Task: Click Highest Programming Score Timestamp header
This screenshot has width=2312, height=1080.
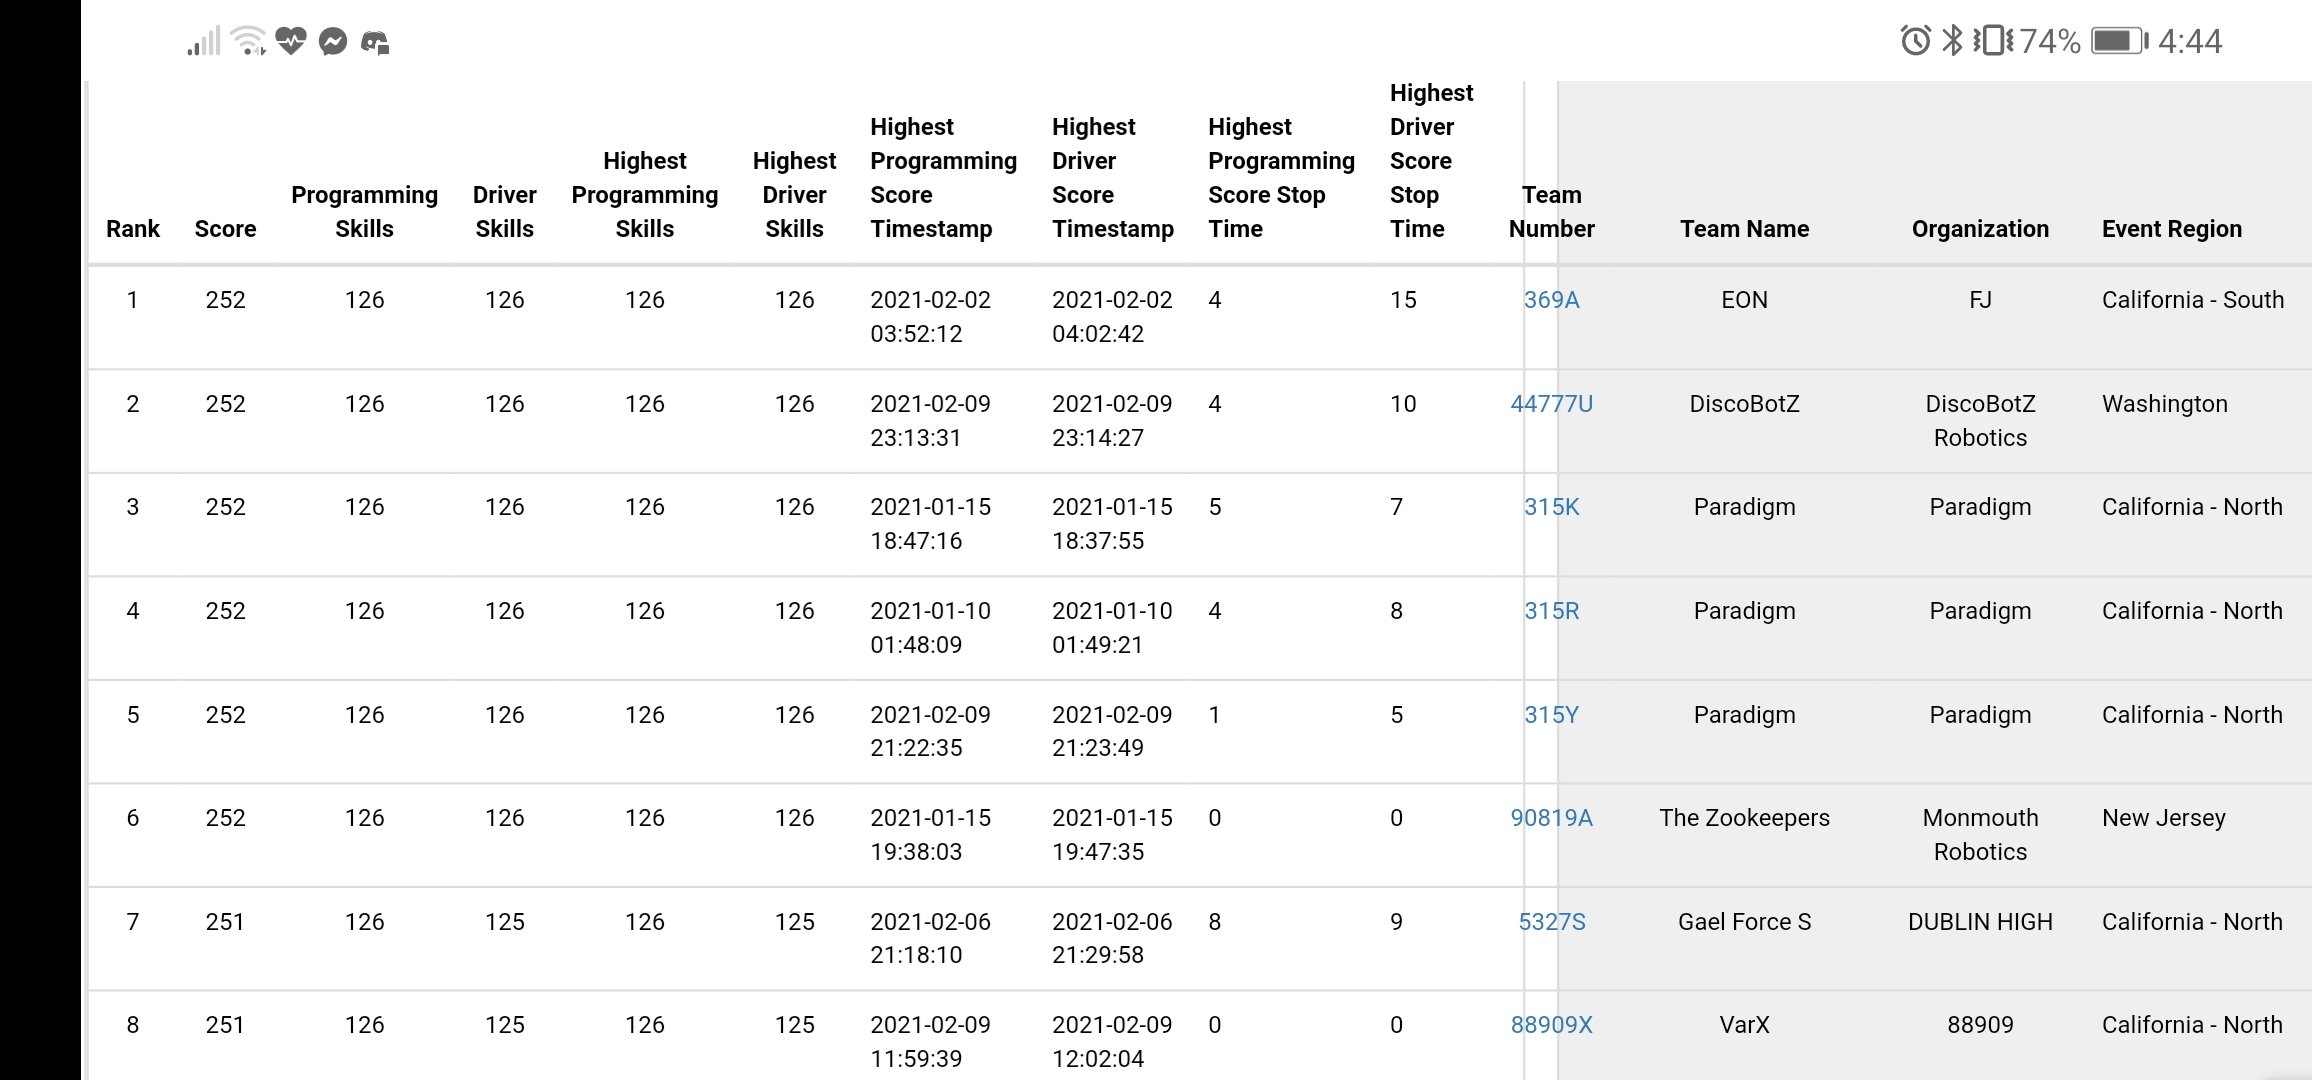Action: tap(943, 178)
